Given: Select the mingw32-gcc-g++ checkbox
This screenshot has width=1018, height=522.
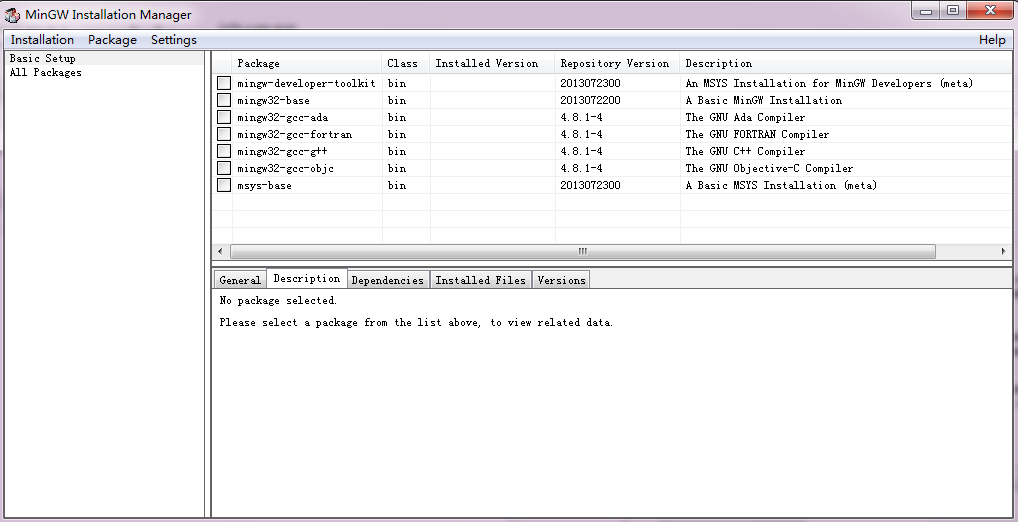Looking at the screenshot, I should pos(224,151).
